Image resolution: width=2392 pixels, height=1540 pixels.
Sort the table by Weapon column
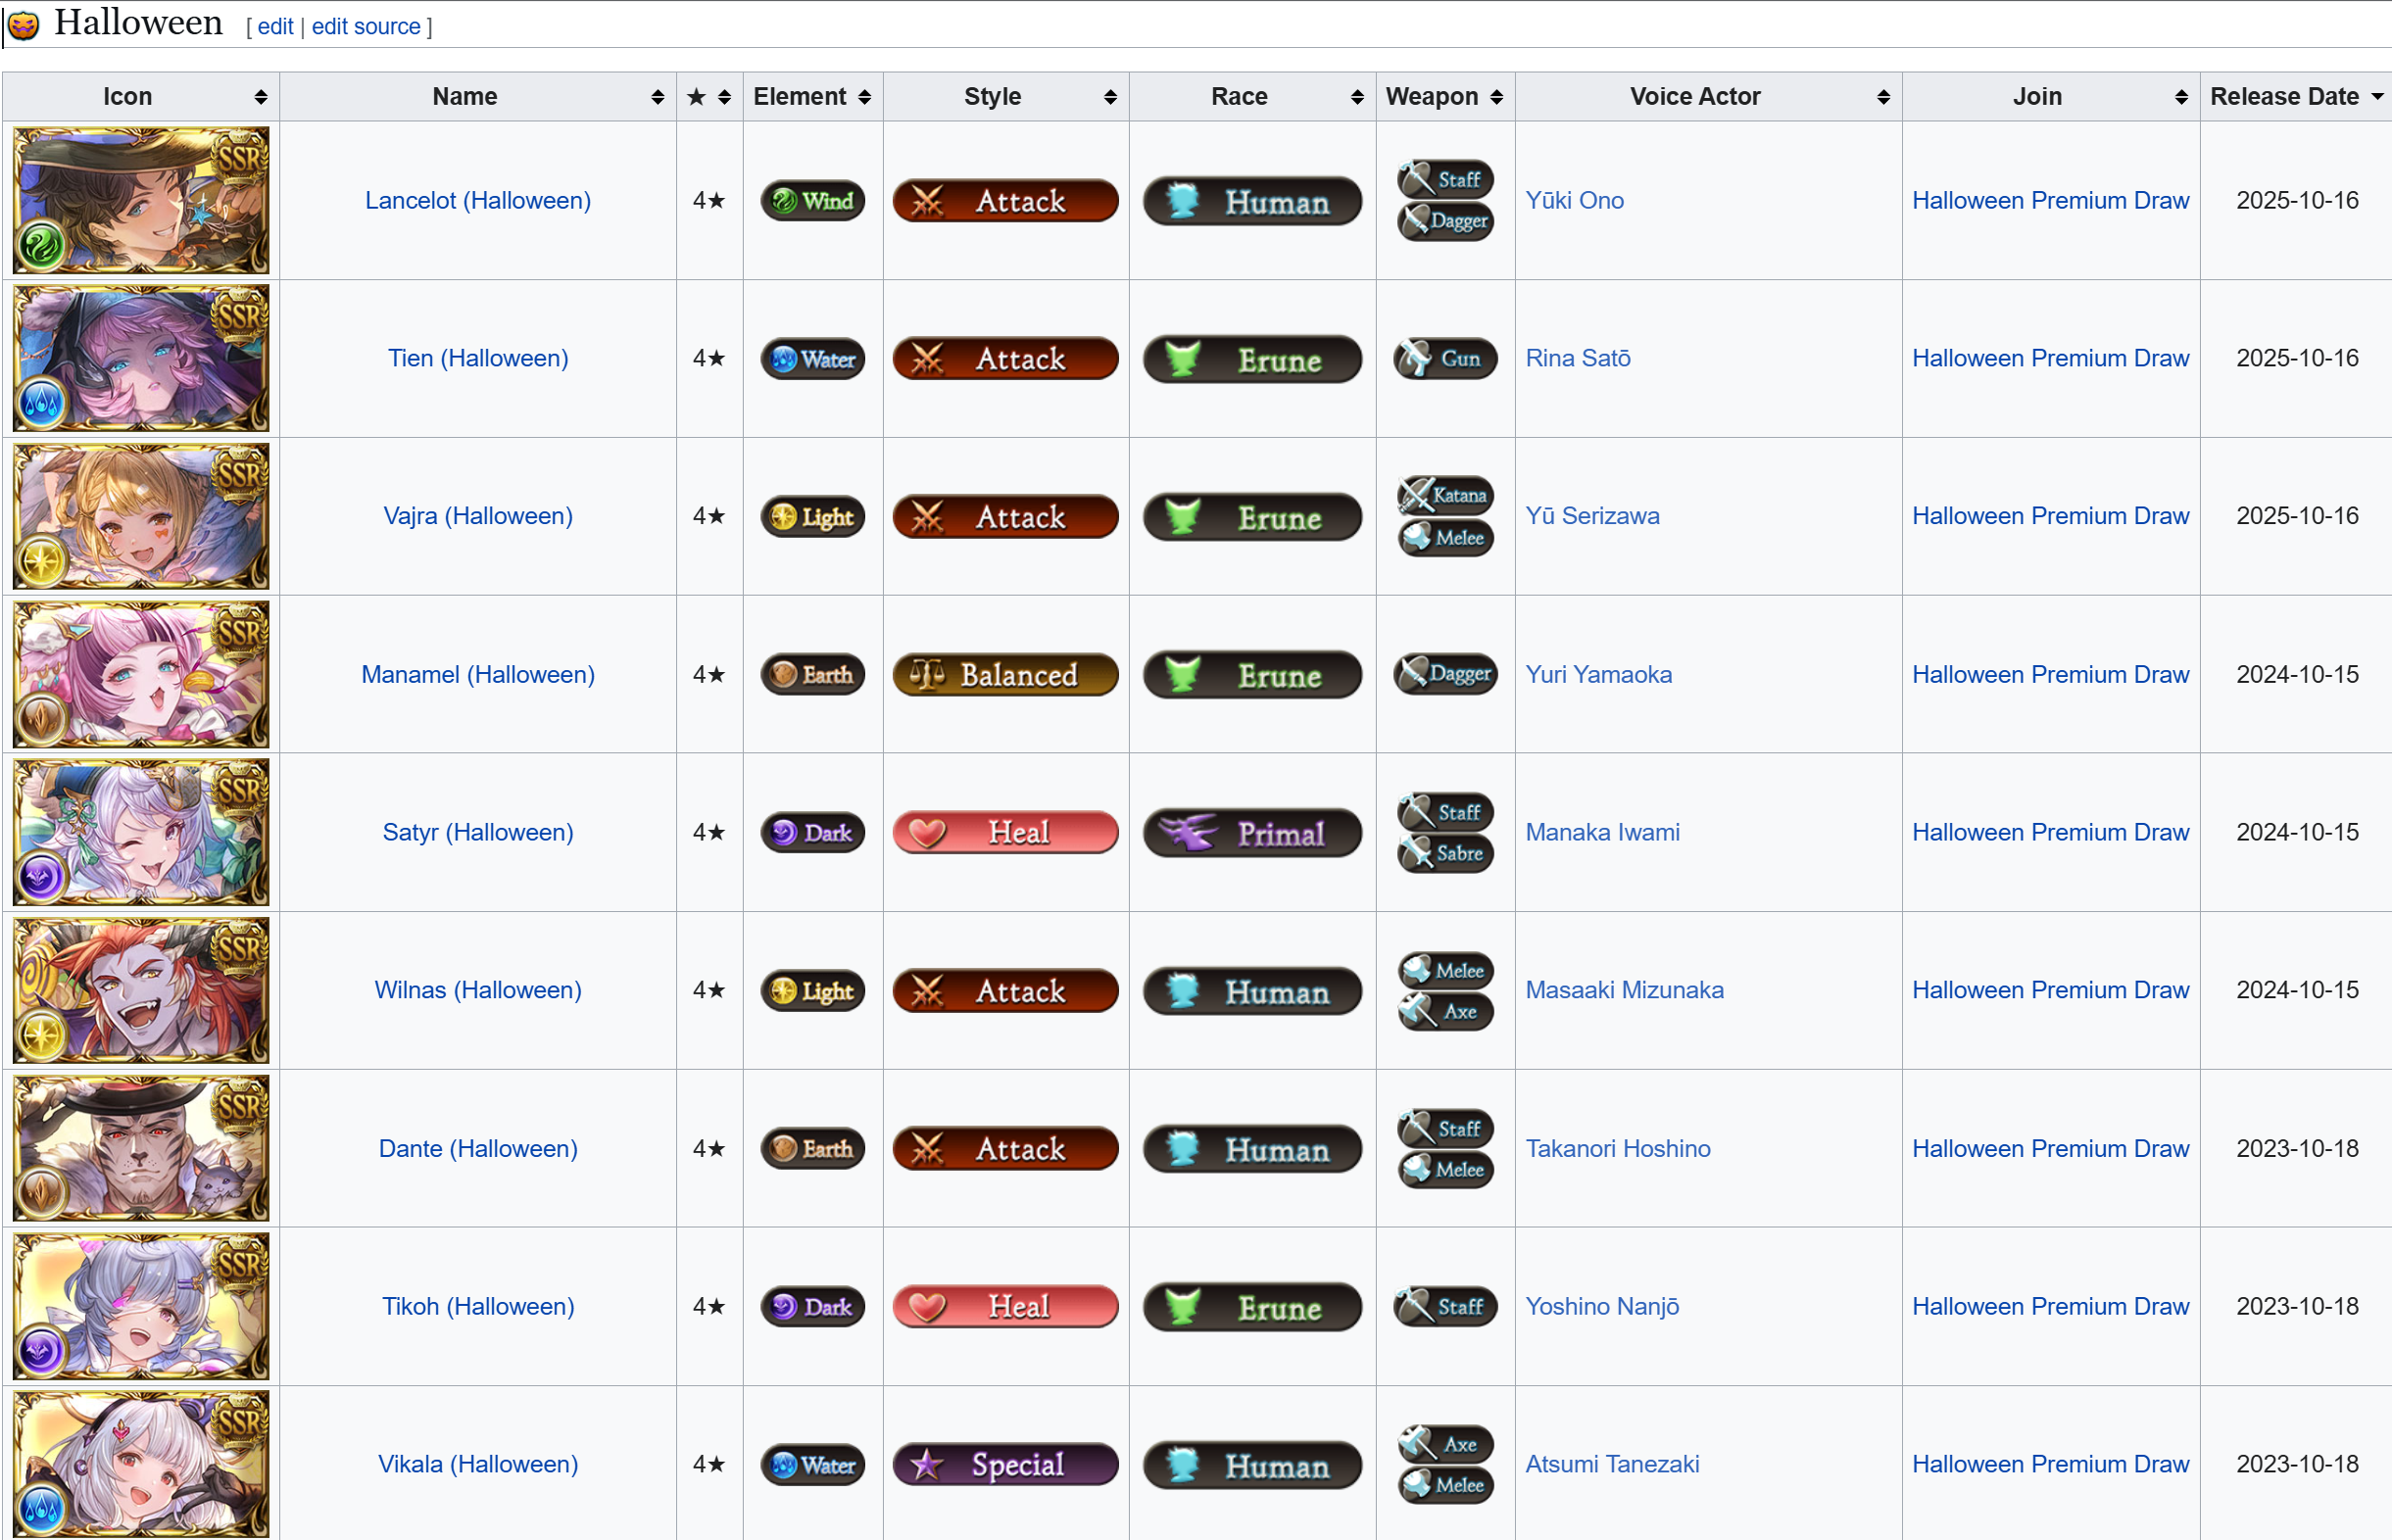coord(1446,97)
